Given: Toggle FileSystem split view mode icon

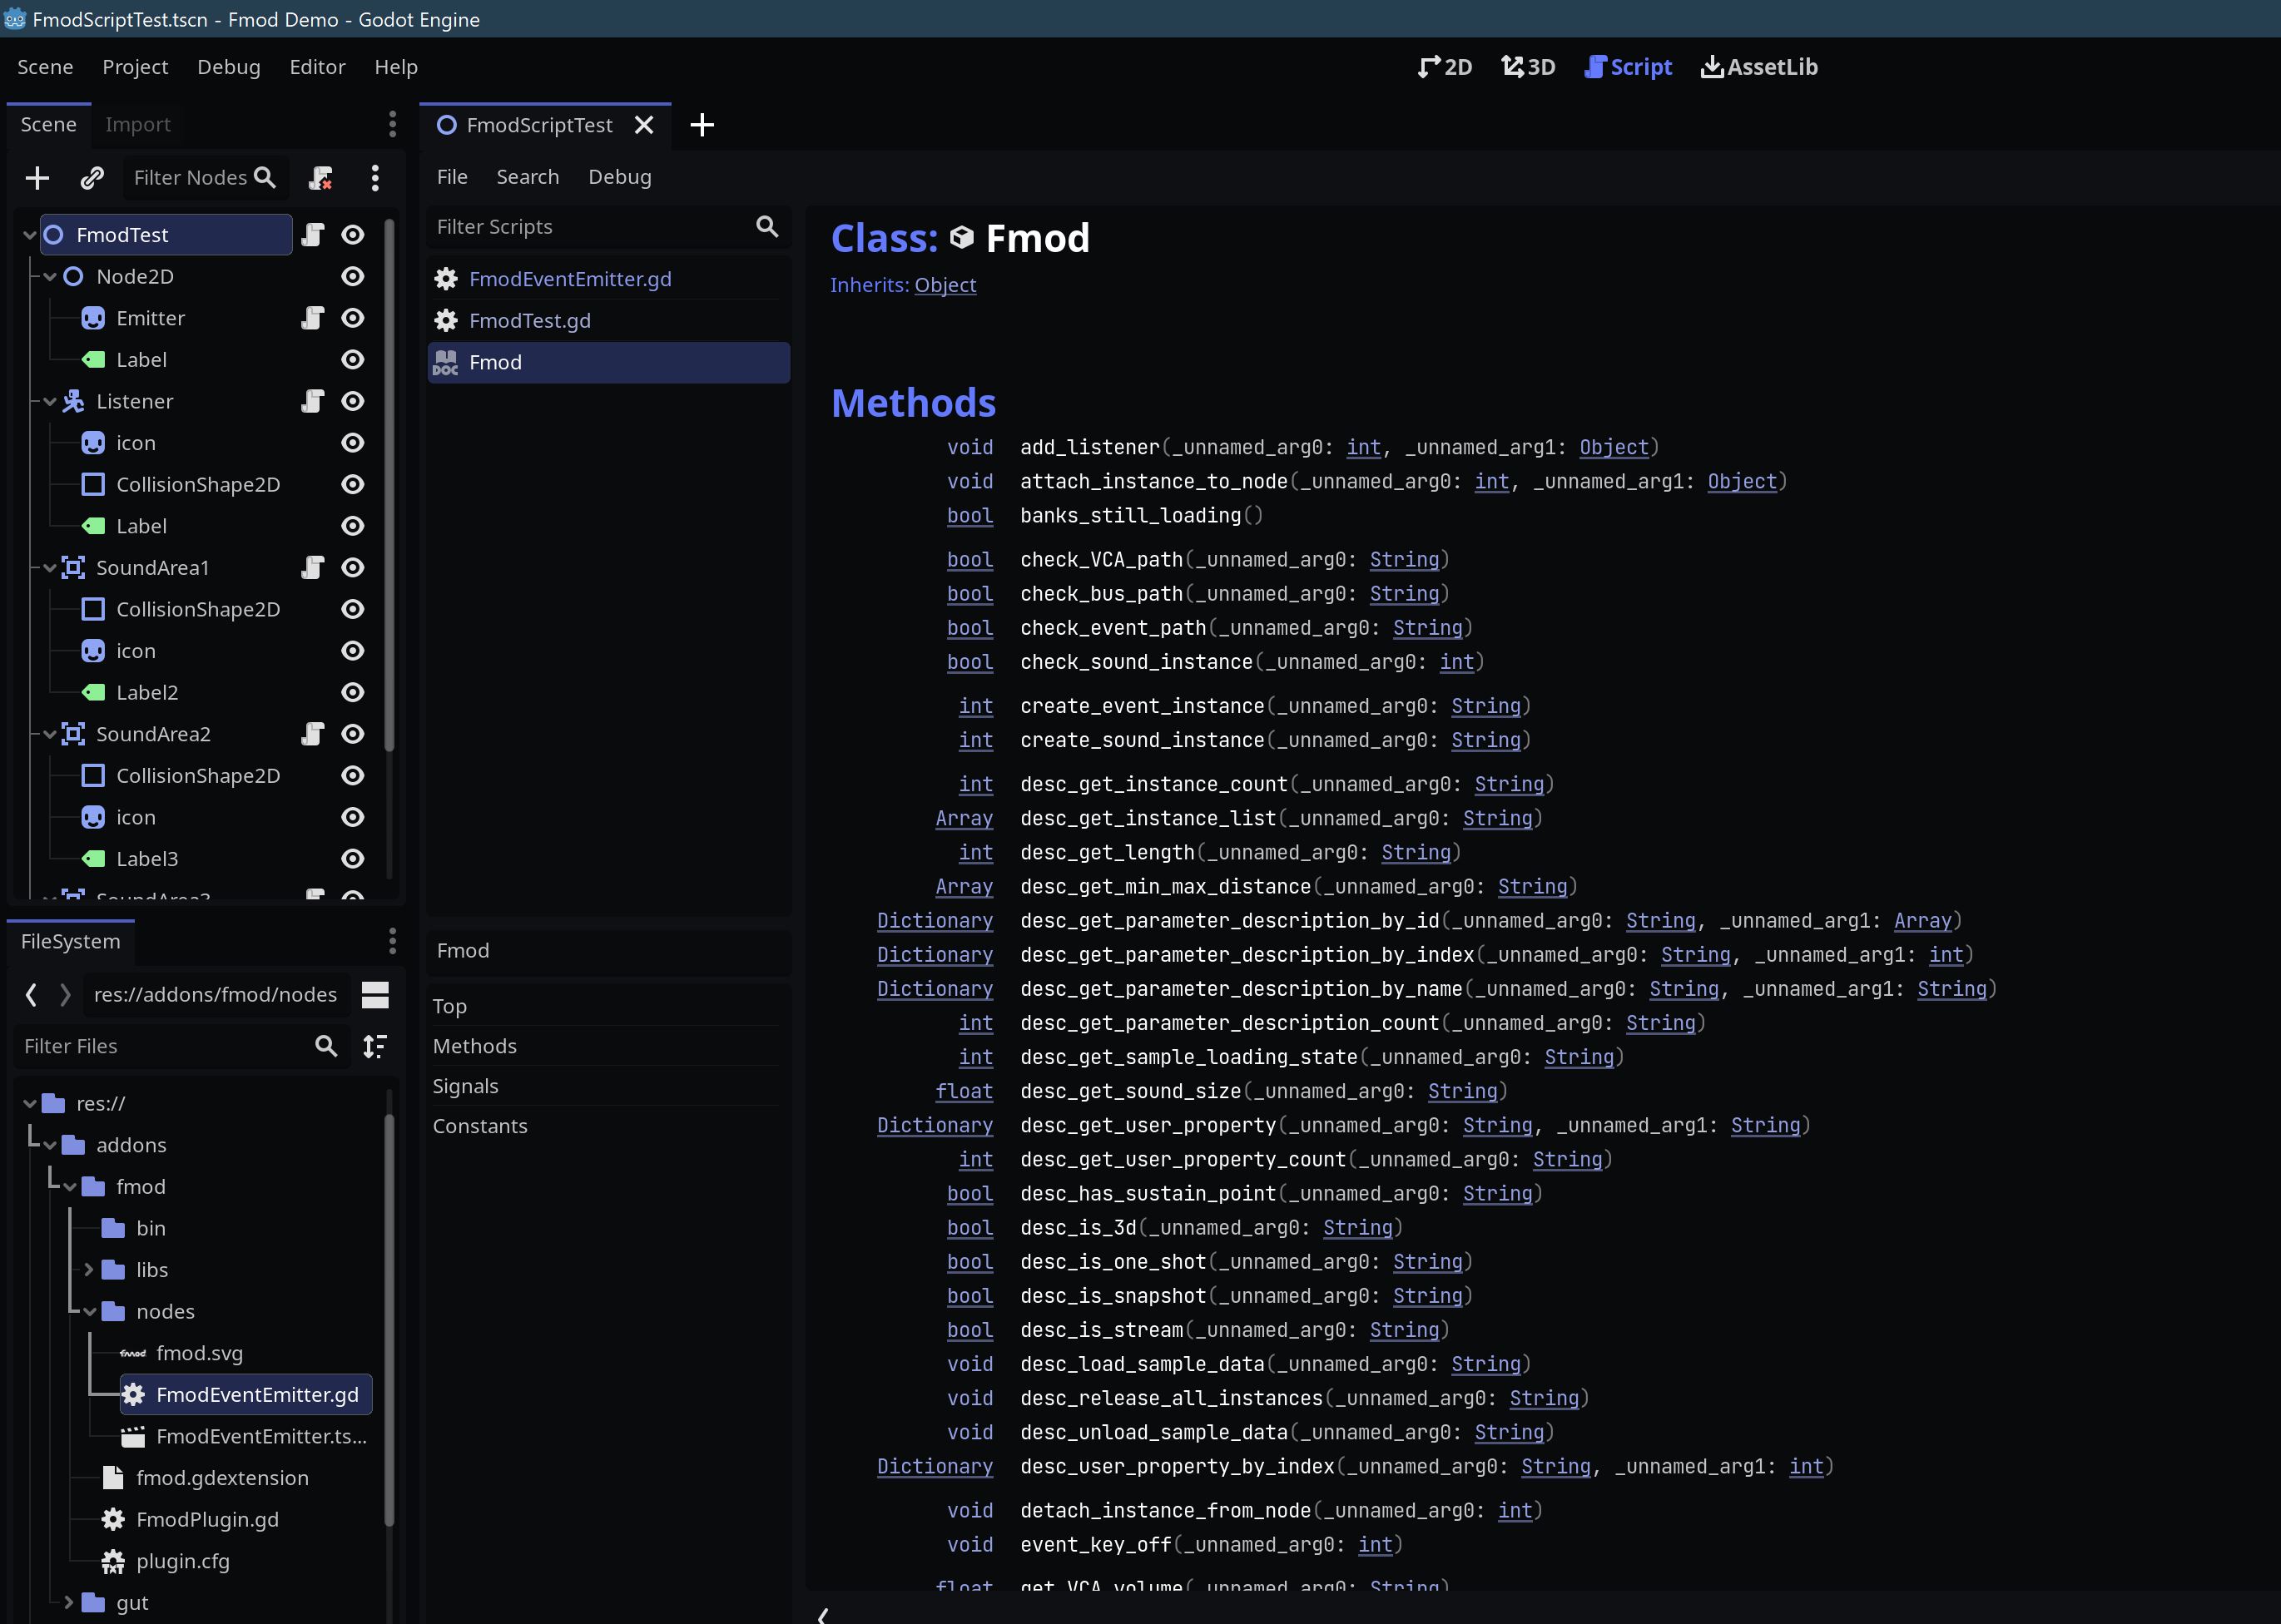Looking at the screenshot, I should [375, 995].
